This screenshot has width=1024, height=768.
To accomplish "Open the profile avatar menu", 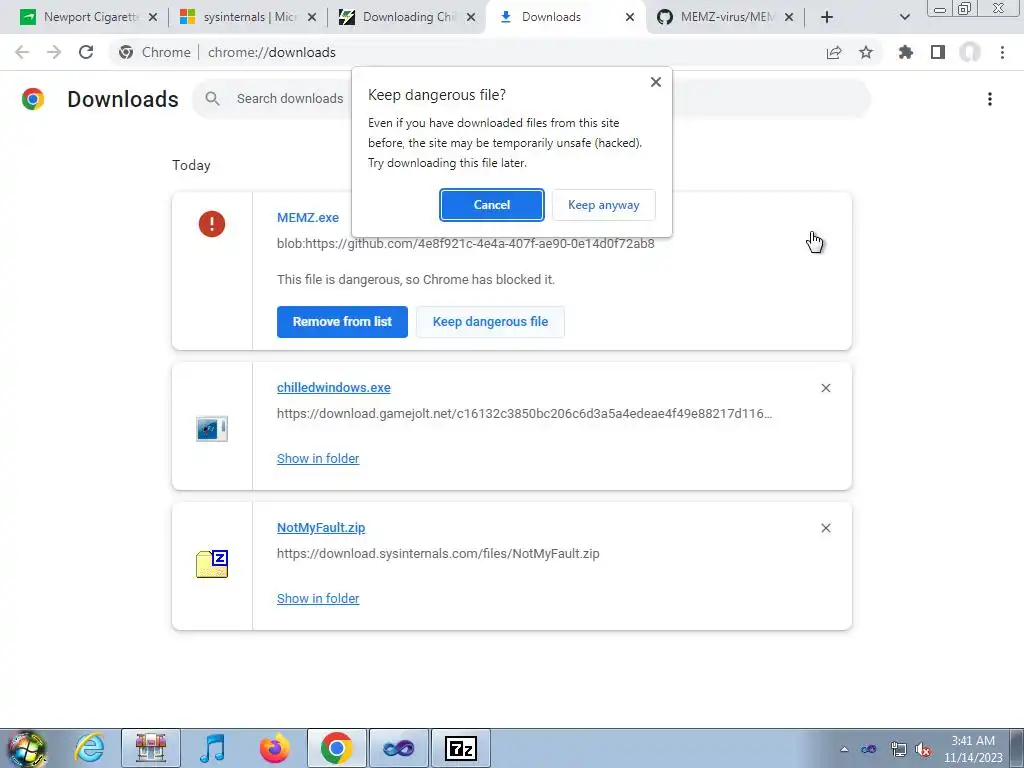I will [x=970, y=52].
